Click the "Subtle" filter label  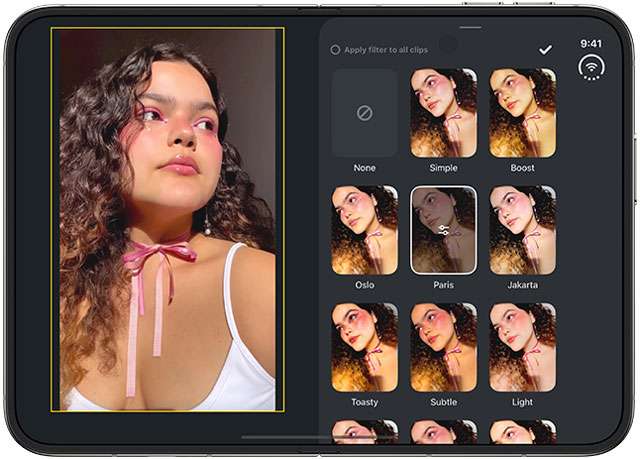click(443, 402)
